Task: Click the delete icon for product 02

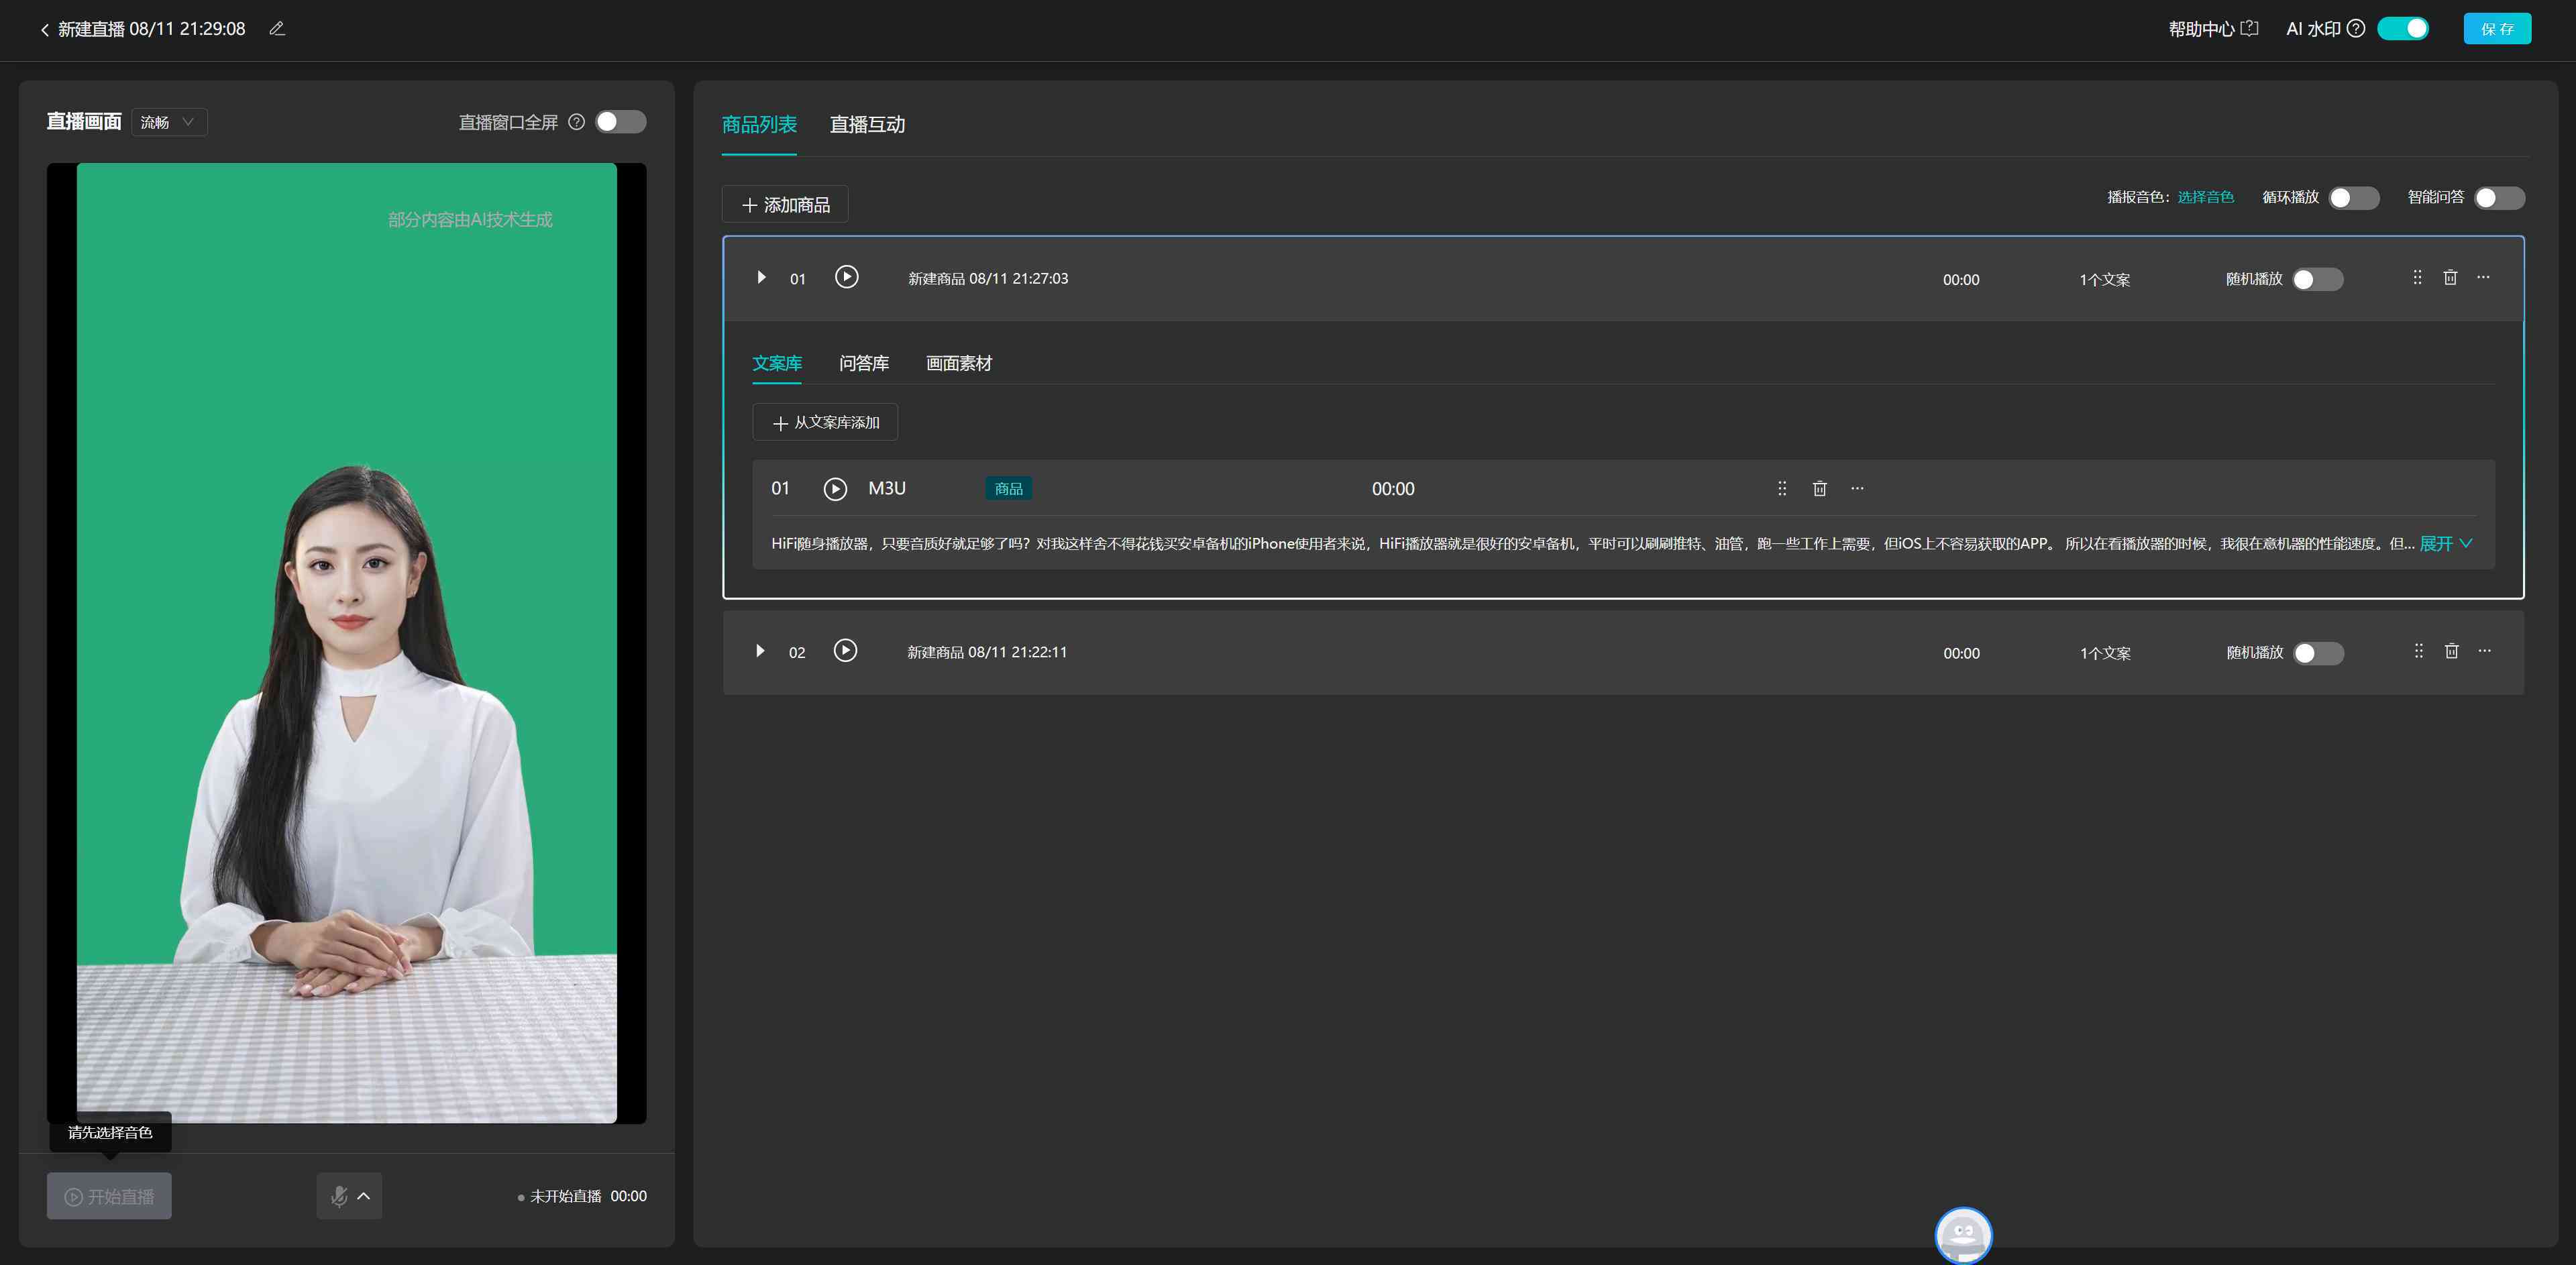Action: (2449, 652)
